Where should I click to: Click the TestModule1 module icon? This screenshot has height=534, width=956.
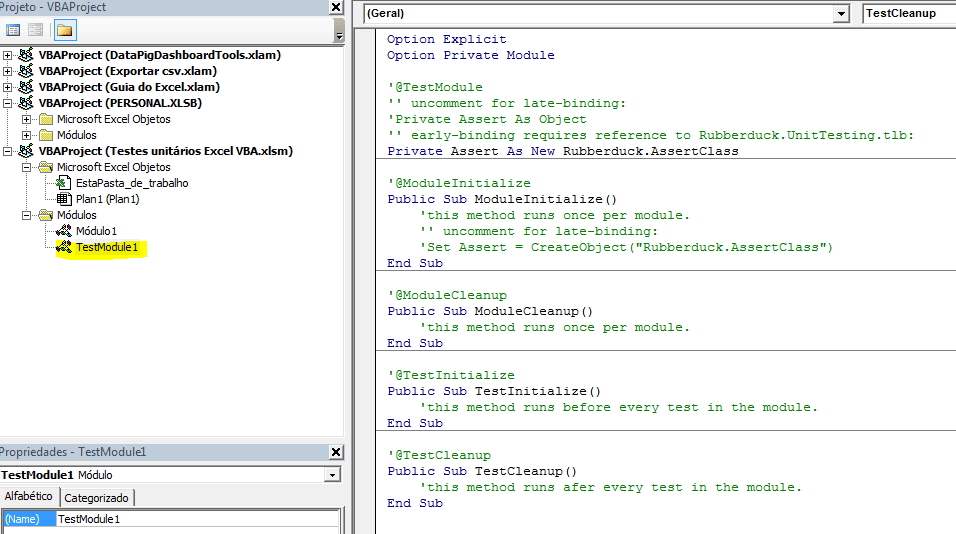[x=65, y=247]
